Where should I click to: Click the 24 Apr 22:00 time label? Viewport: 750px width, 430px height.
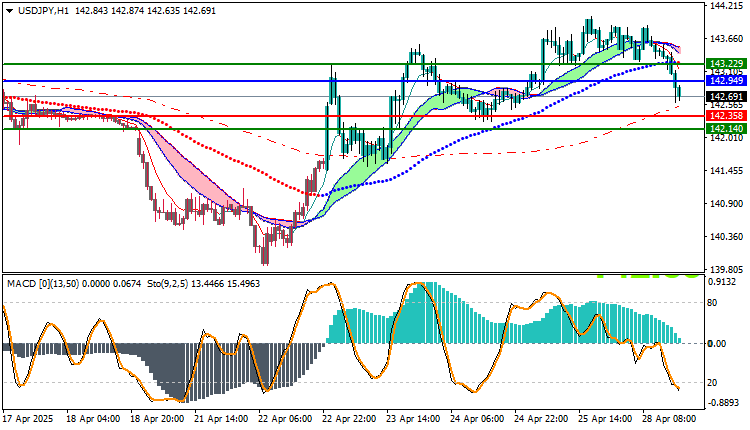click(541, 419)
